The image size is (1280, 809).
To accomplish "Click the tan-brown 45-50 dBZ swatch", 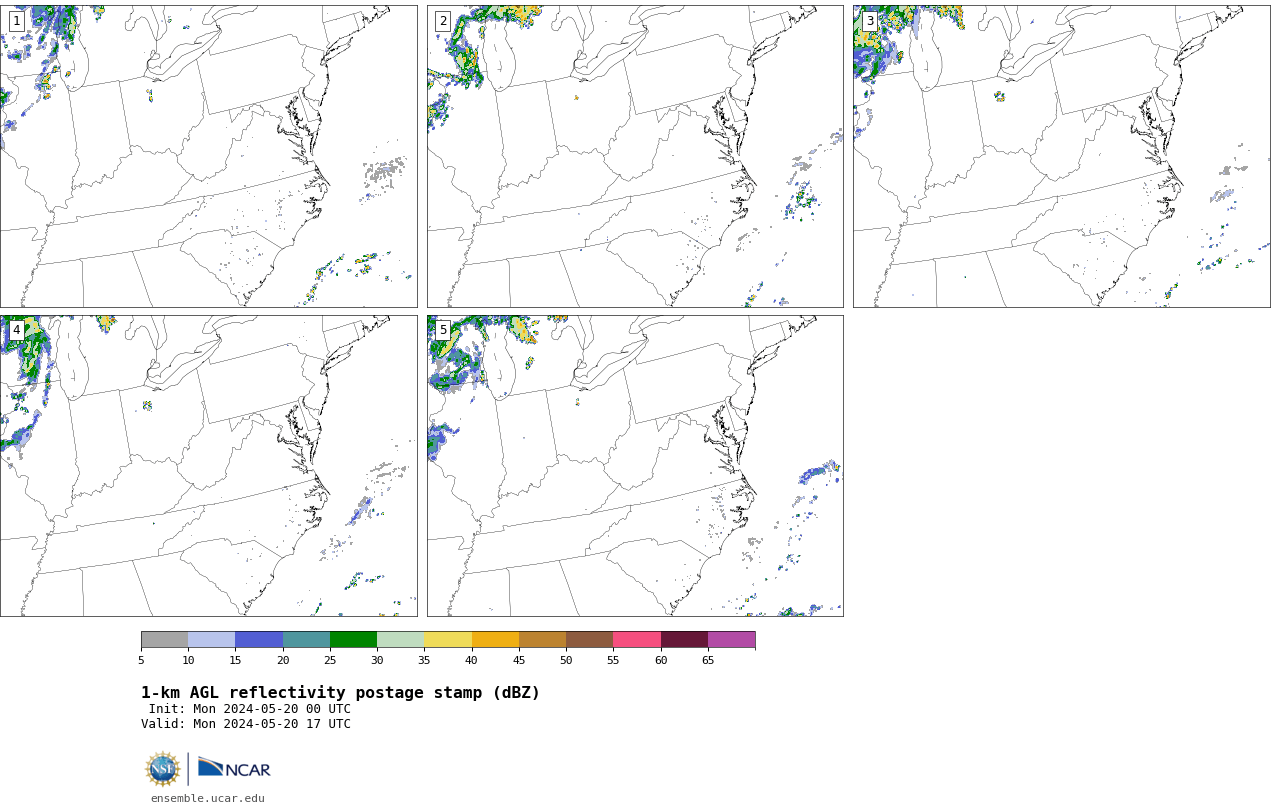I will [542, 640].
